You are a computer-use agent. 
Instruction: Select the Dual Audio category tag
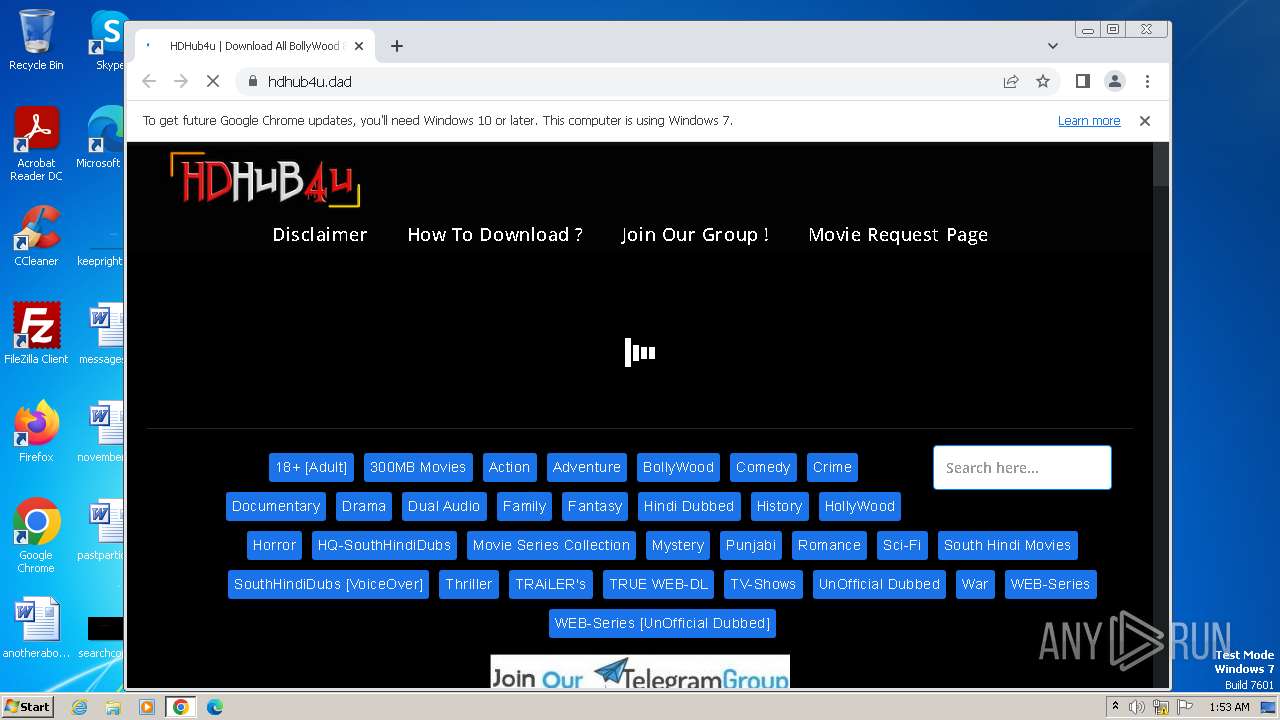point(444,506)
